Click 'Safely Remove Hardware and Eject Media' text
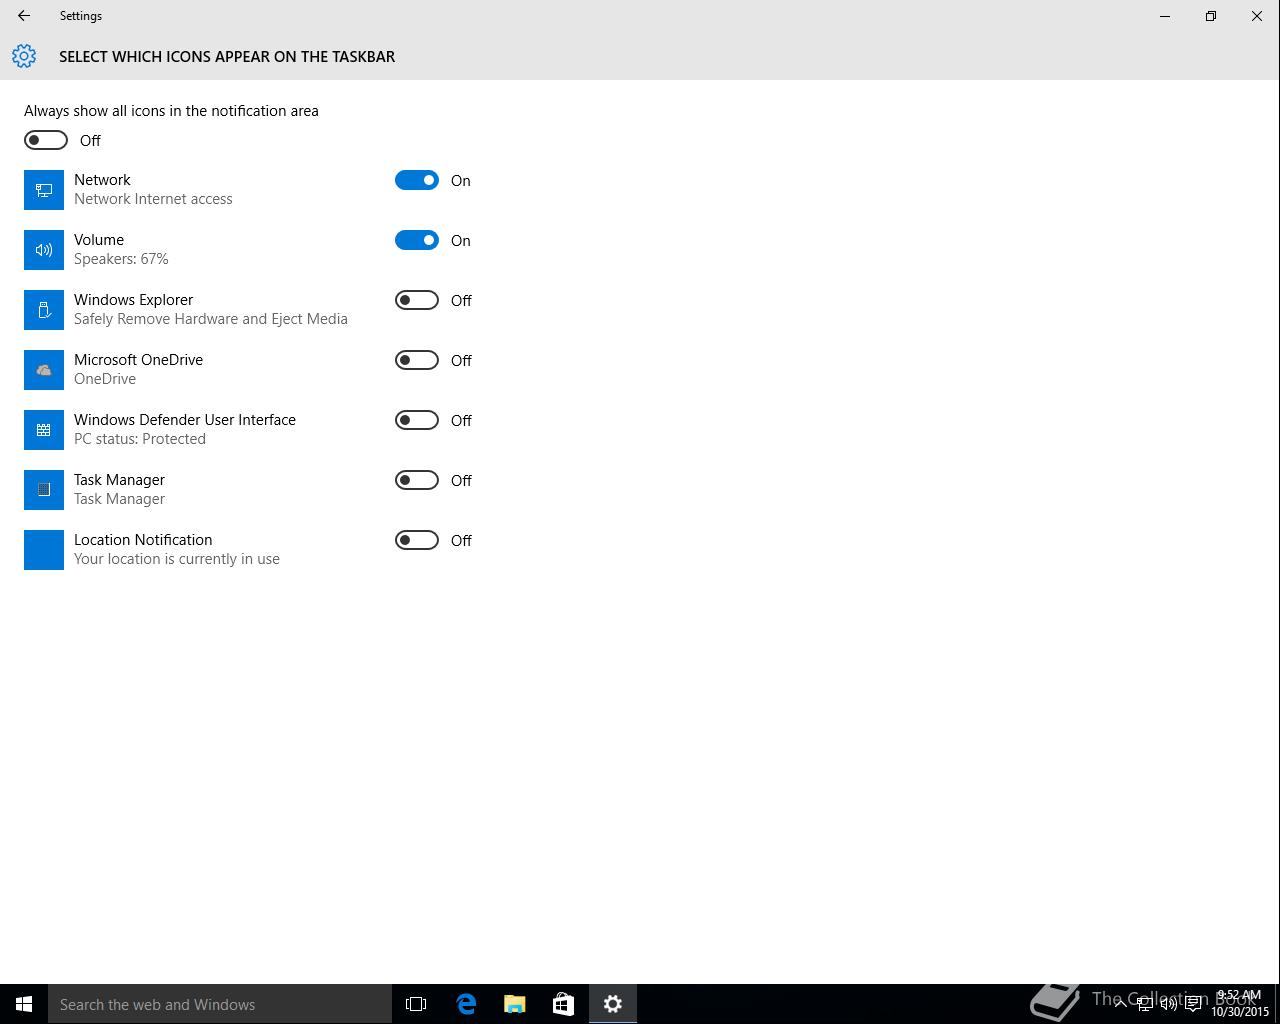The width and height of the screenshot is (1280, 1024). point(211,319)
